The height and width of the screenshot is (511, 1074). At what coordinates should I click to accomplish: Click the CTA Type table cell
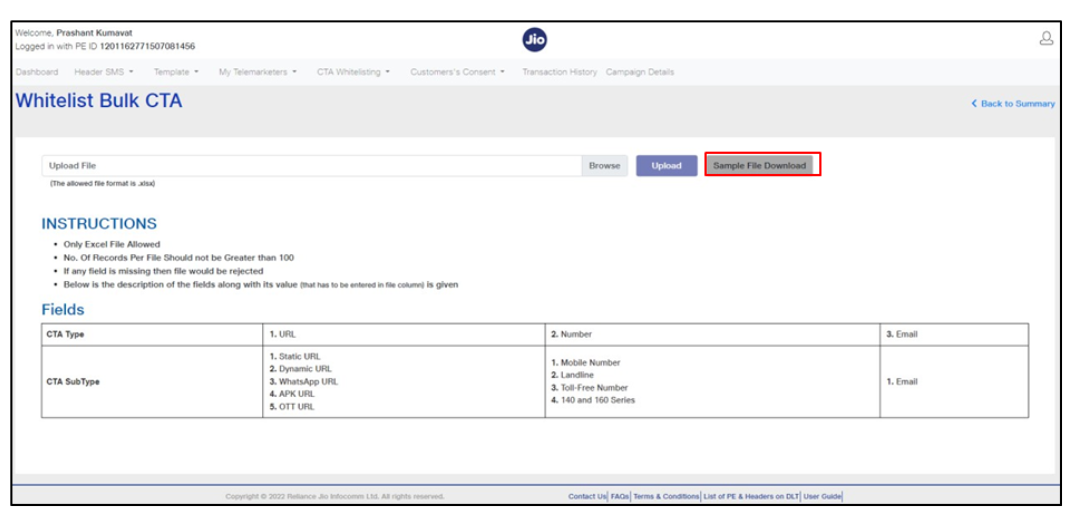pos(152,334)
